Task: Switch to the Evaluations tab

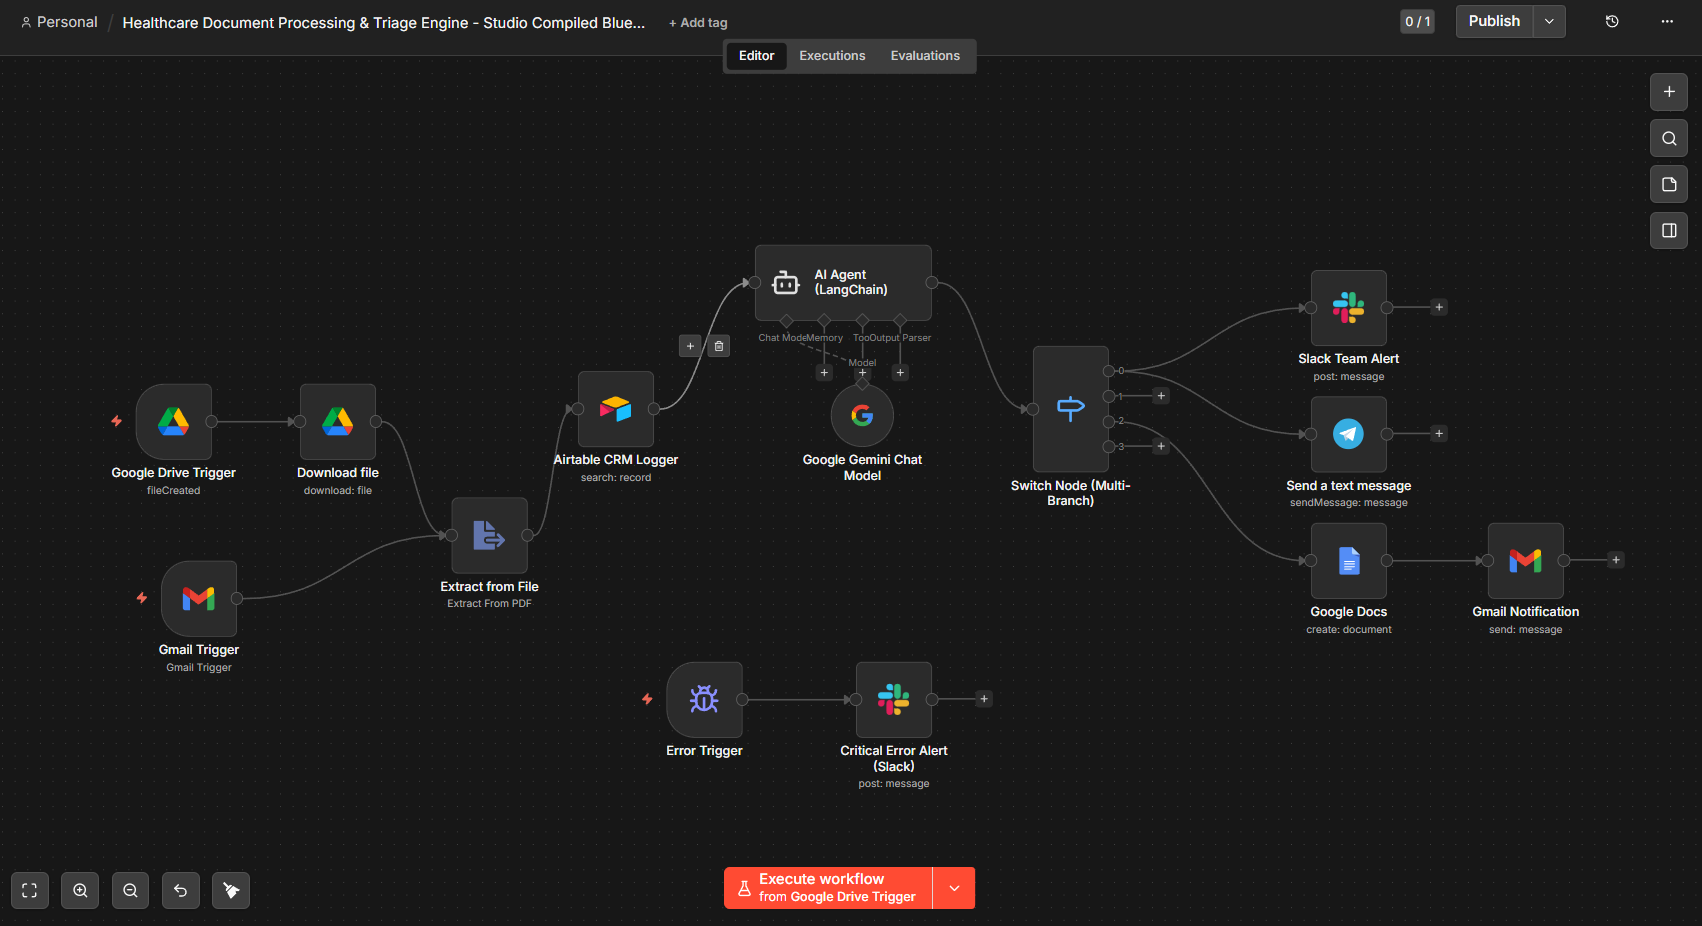Action: (x=925, y=56)
